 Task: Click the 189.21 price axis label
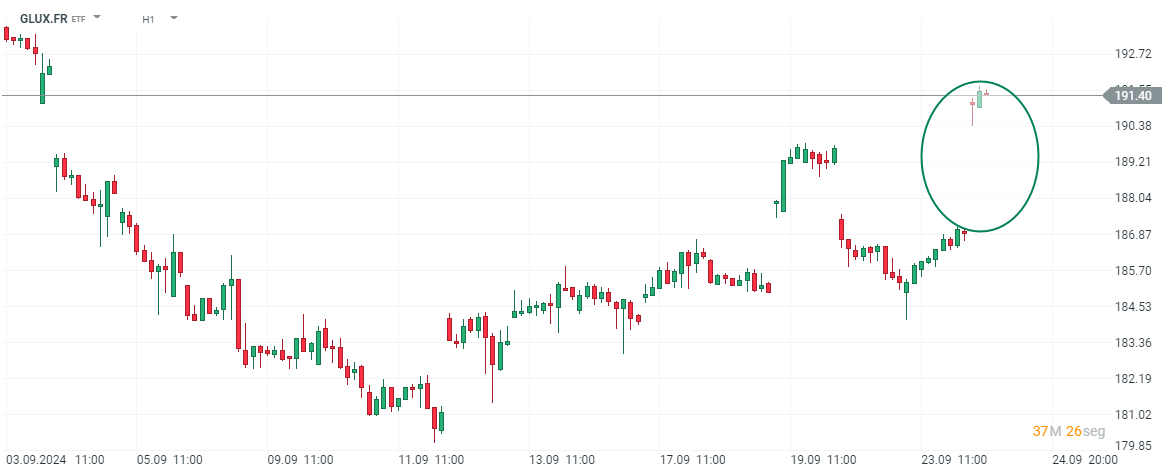coord(1133,161)
